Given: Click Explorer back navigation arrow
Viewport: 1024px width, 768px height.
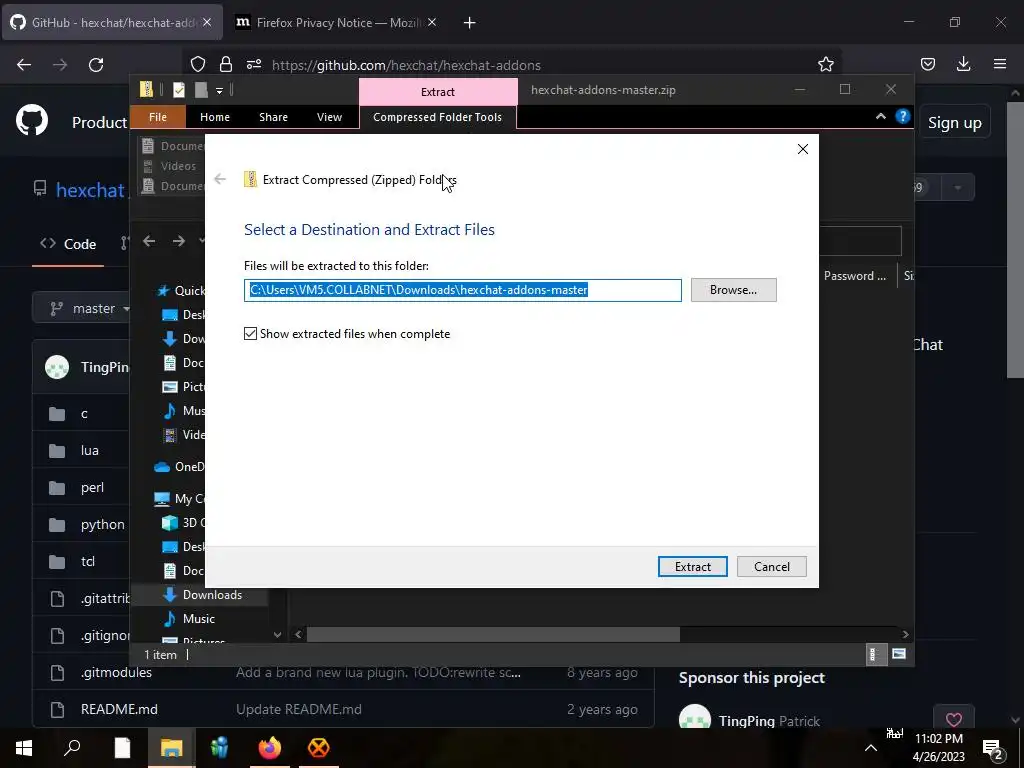Looking at the screenshot, I should [149, 241].
